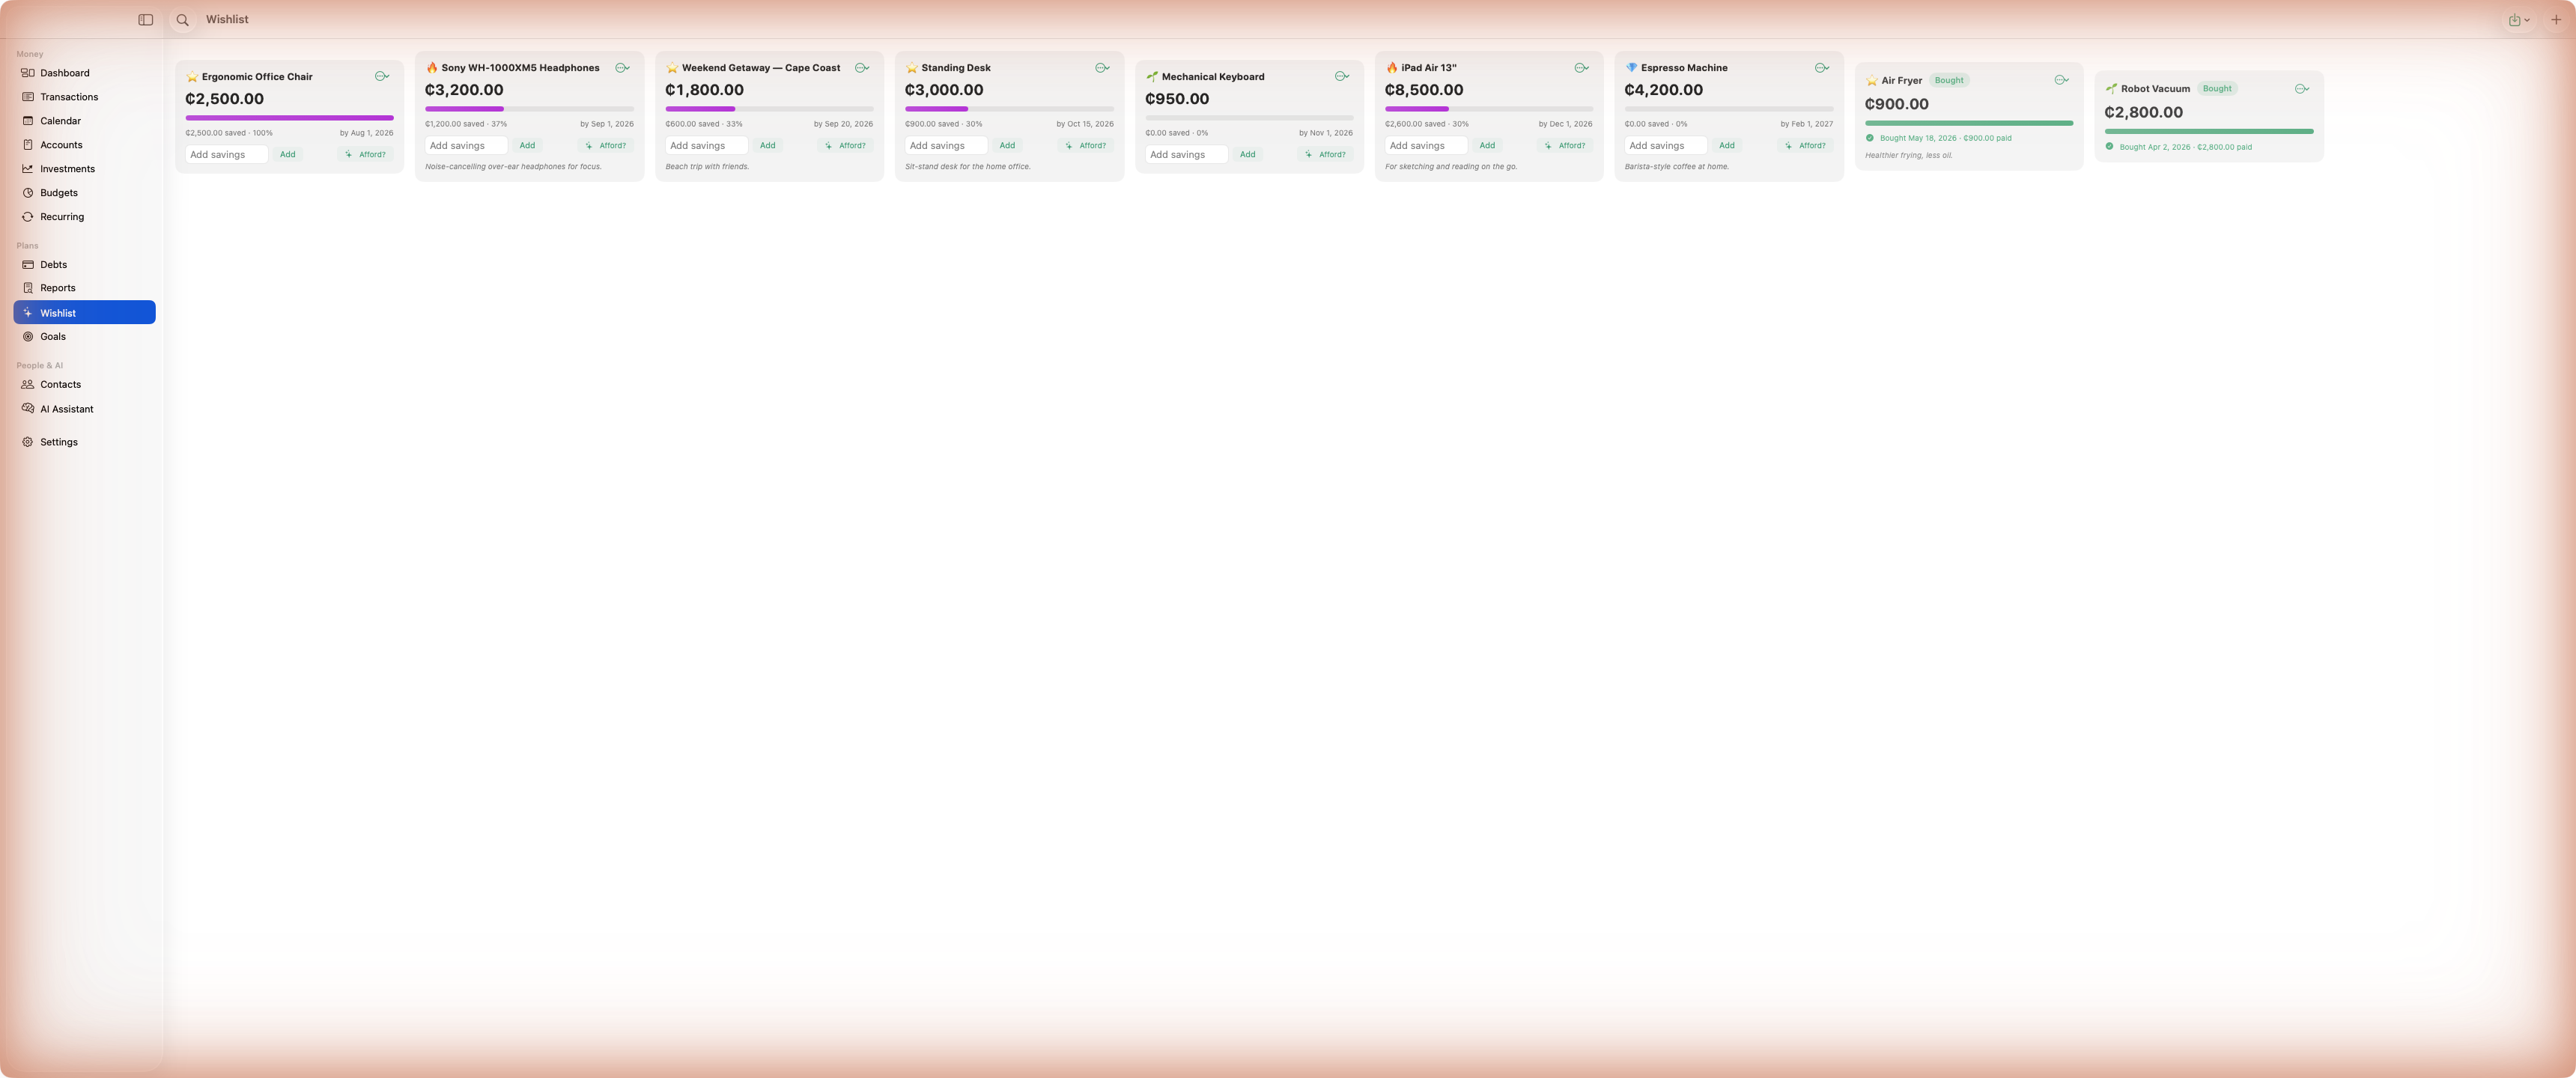Click the plus icon to add item

2555,20
